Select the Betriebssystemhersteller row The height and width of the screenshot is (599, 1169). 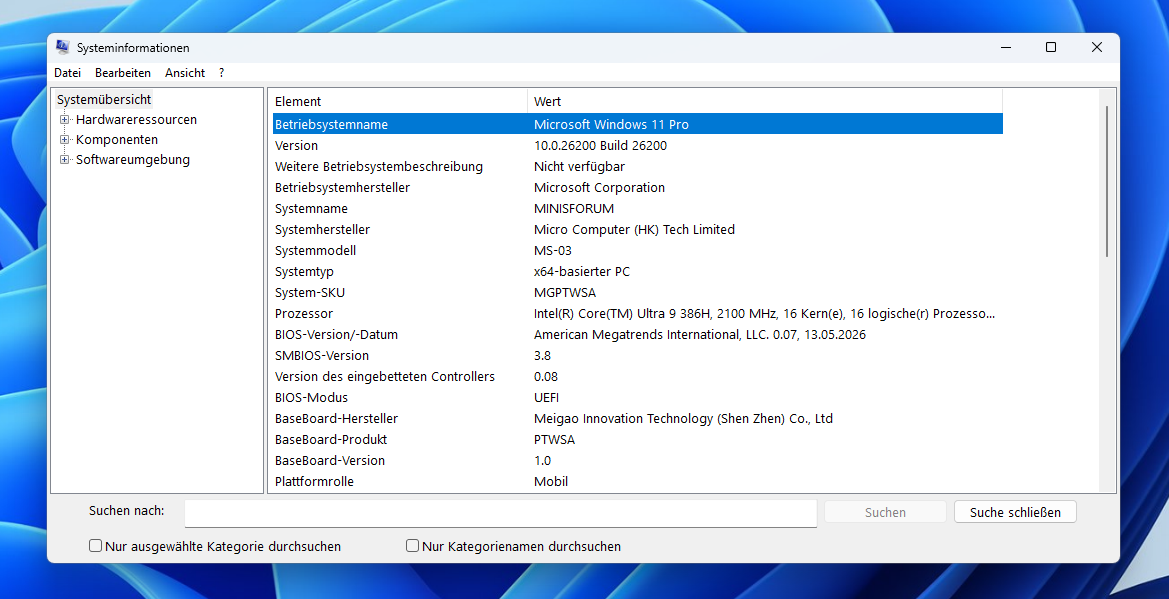[x=637, y=187]
